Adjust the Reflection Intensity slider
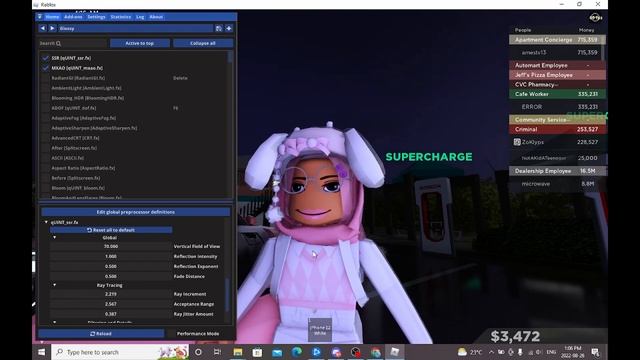 coord(111,257)
